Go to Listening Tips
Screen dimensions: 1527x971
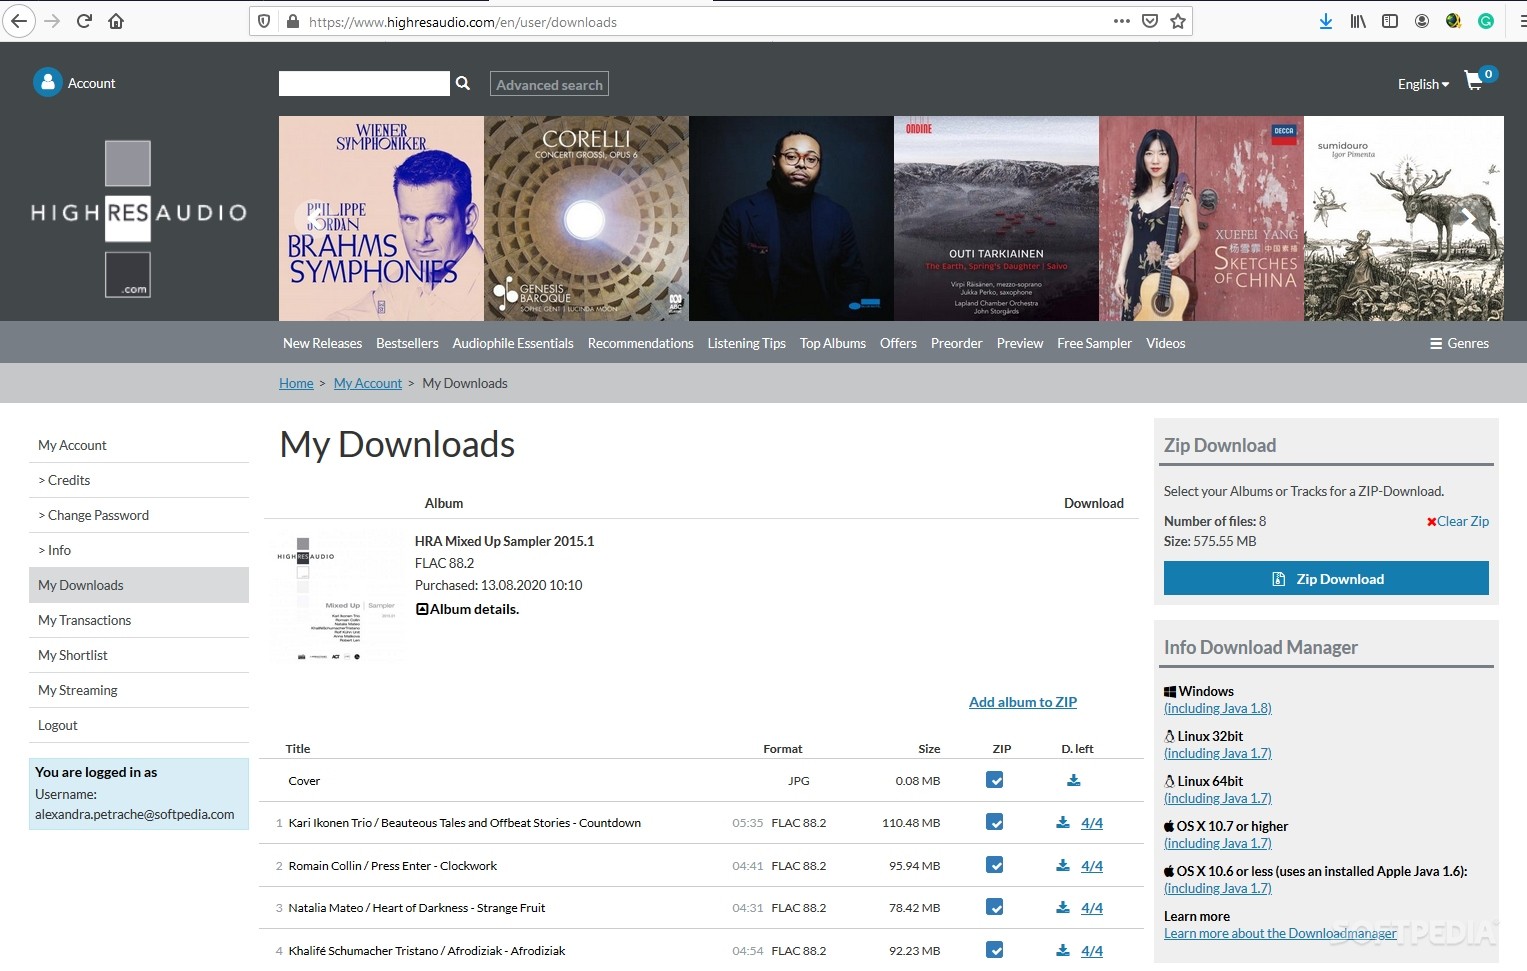[x=746, y=343]
